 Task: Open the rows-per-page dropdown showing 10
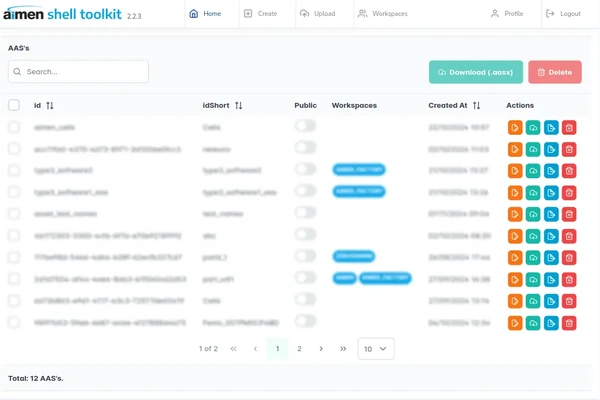click(376, 349)
